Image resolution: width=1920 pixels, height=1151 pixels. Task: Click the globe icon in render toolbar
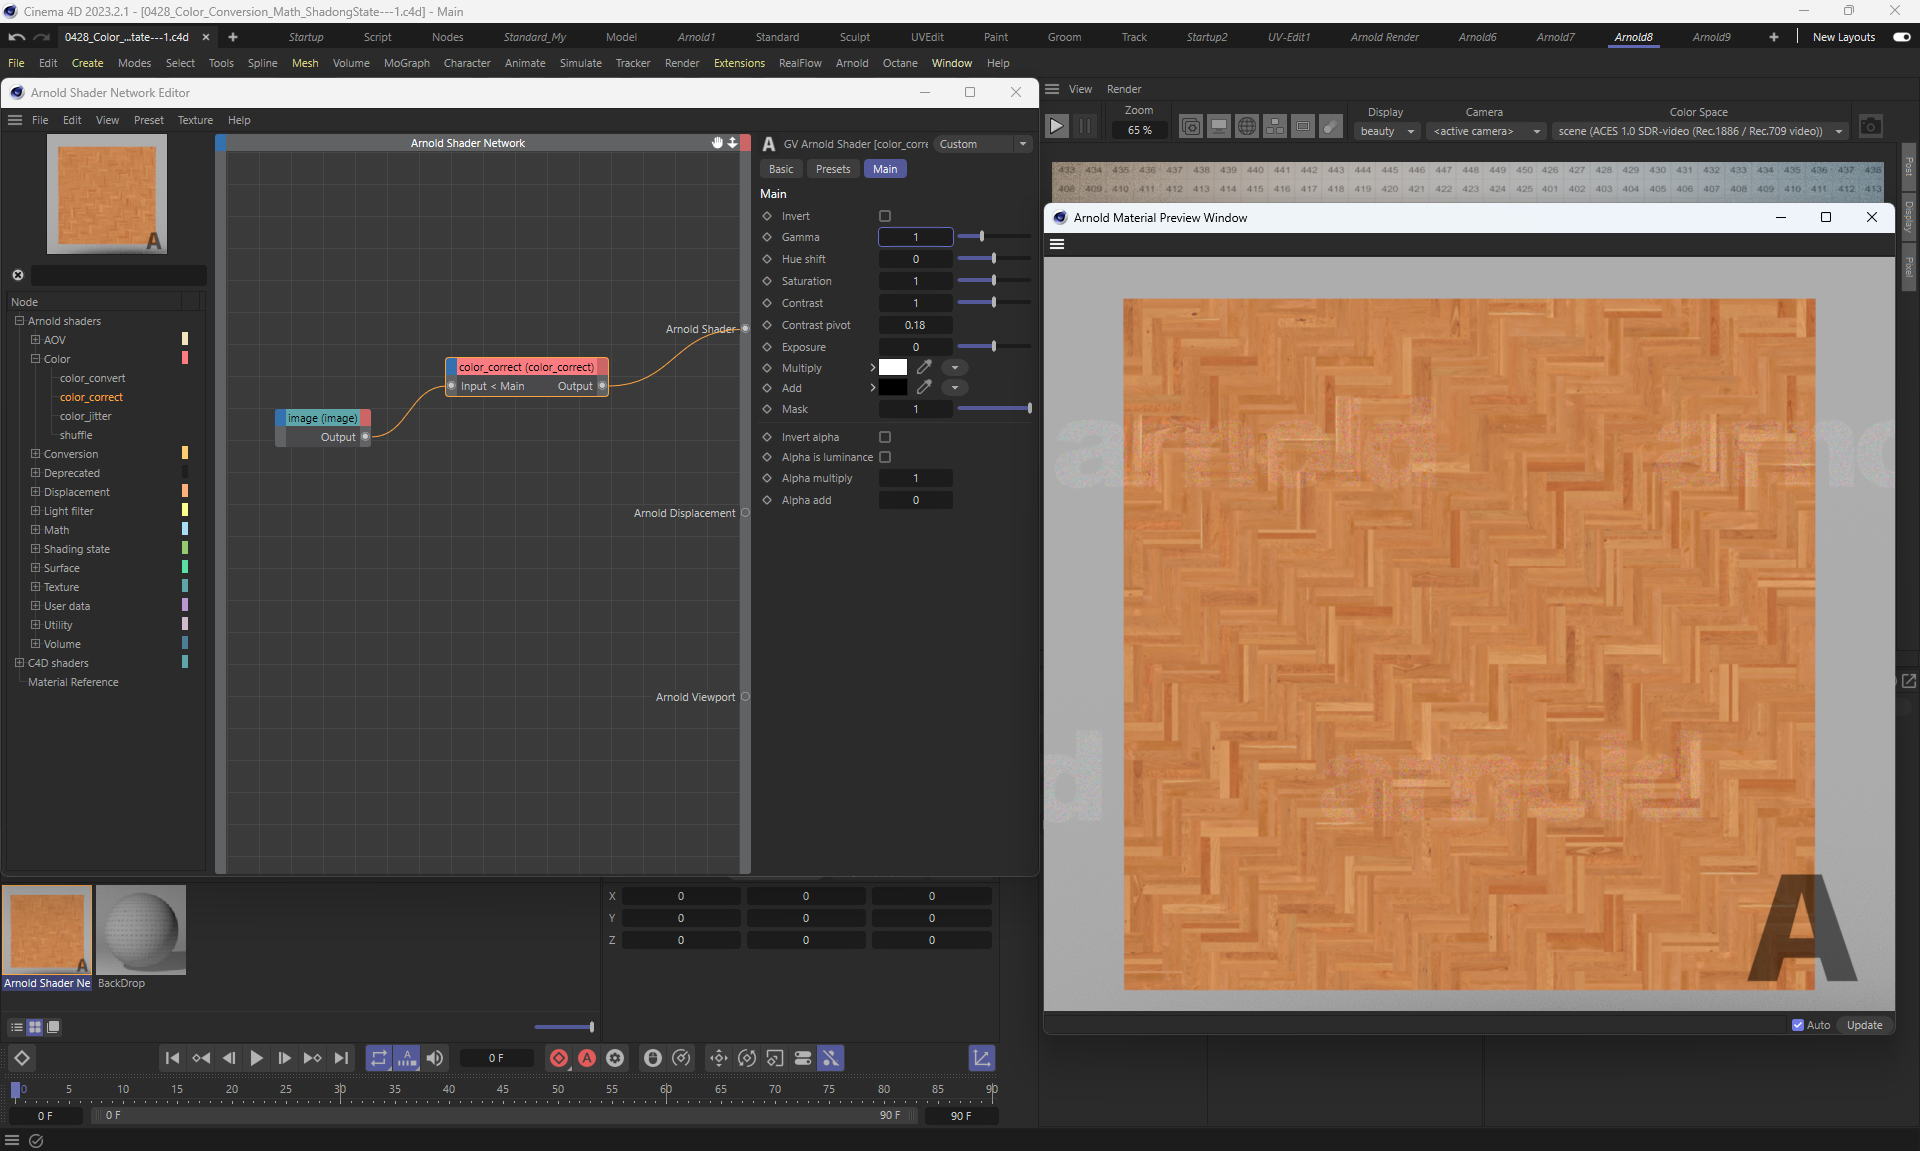point(1246,127)
